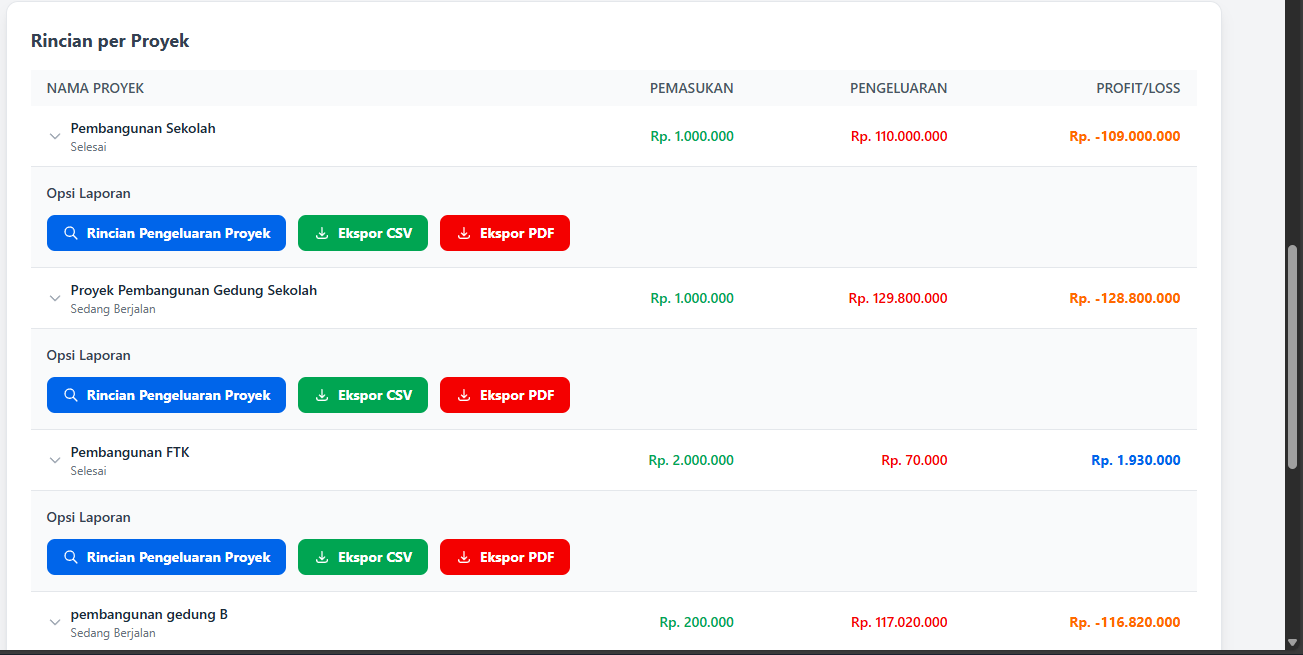The height and width of the screenshot is (655, 1303).
Task: Click the Profit/Loss column header
Action: pos(1138,88)
